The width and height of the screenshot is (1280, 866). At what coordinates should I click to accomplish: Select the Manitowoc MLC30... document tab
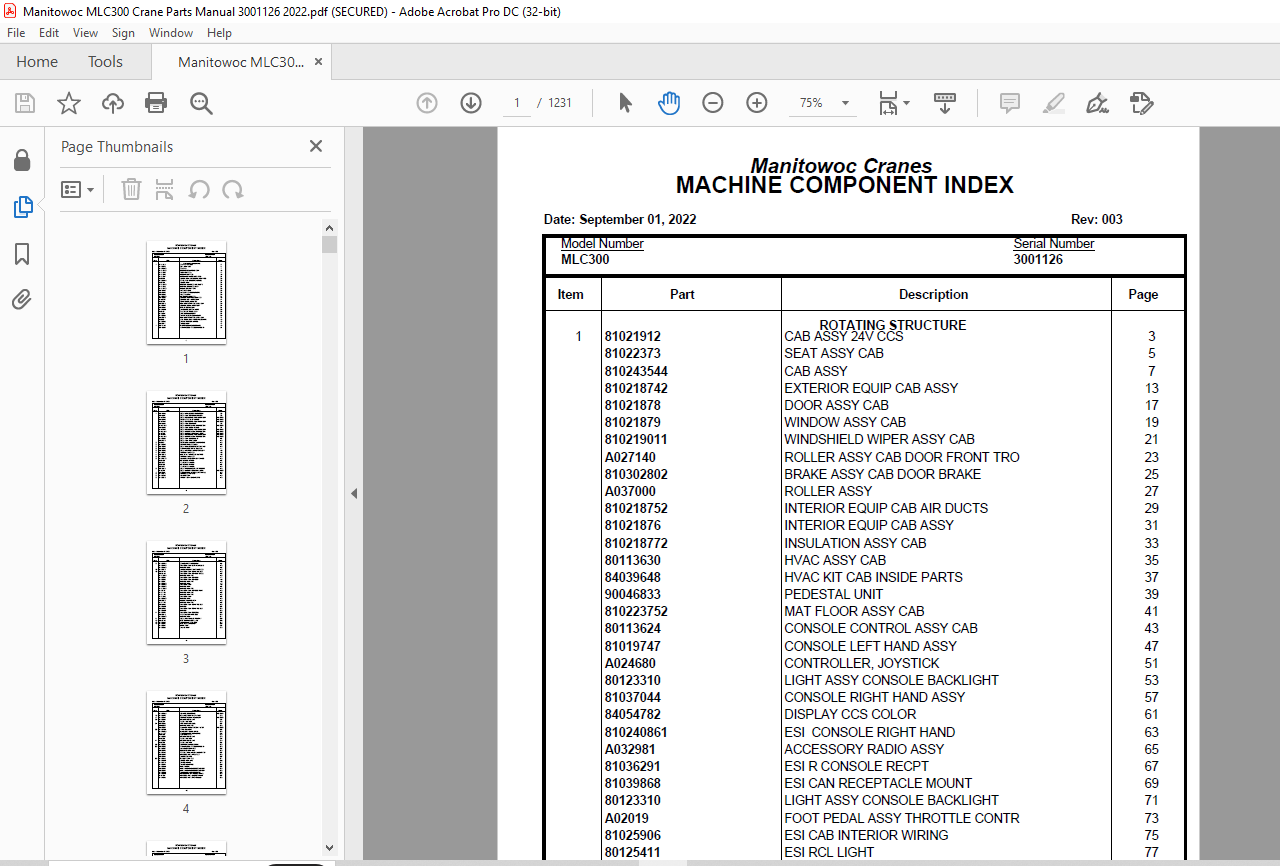click(x=240, y=62)
